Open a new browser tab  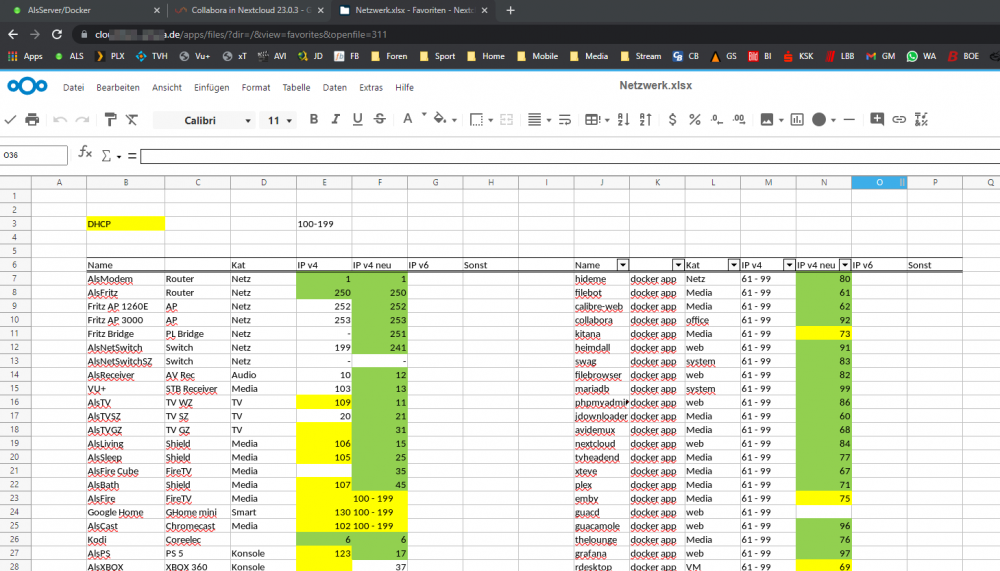tap(510, 10)
